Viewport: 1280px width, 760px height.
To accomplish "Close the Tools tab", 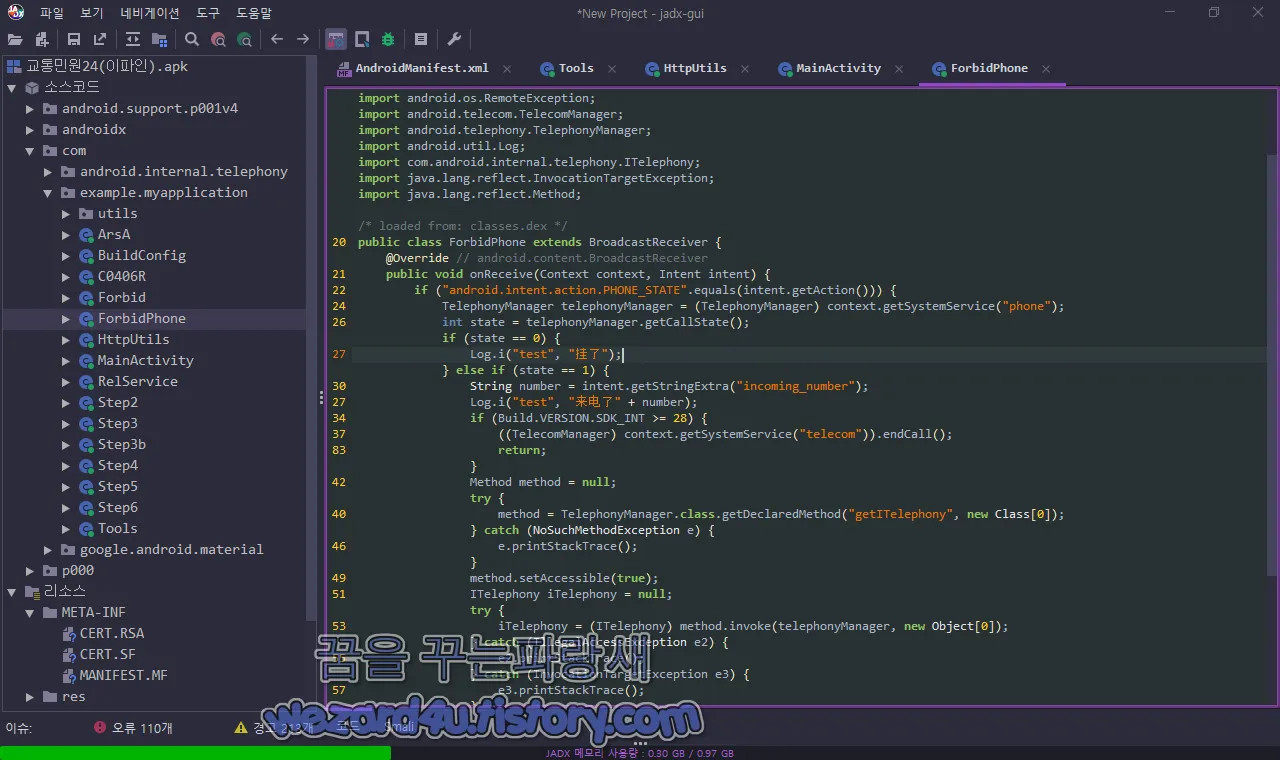I will 612,69.
